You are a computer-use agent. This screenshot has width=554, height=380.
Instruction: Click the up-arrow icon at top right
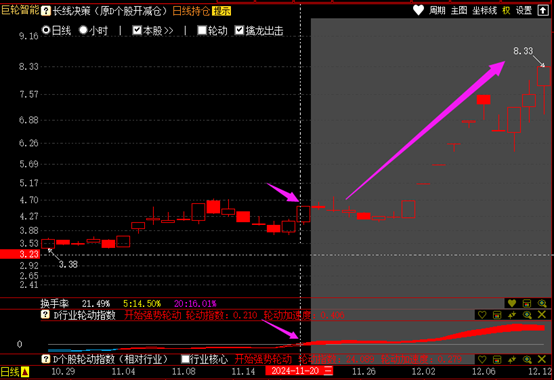point(543,11)
